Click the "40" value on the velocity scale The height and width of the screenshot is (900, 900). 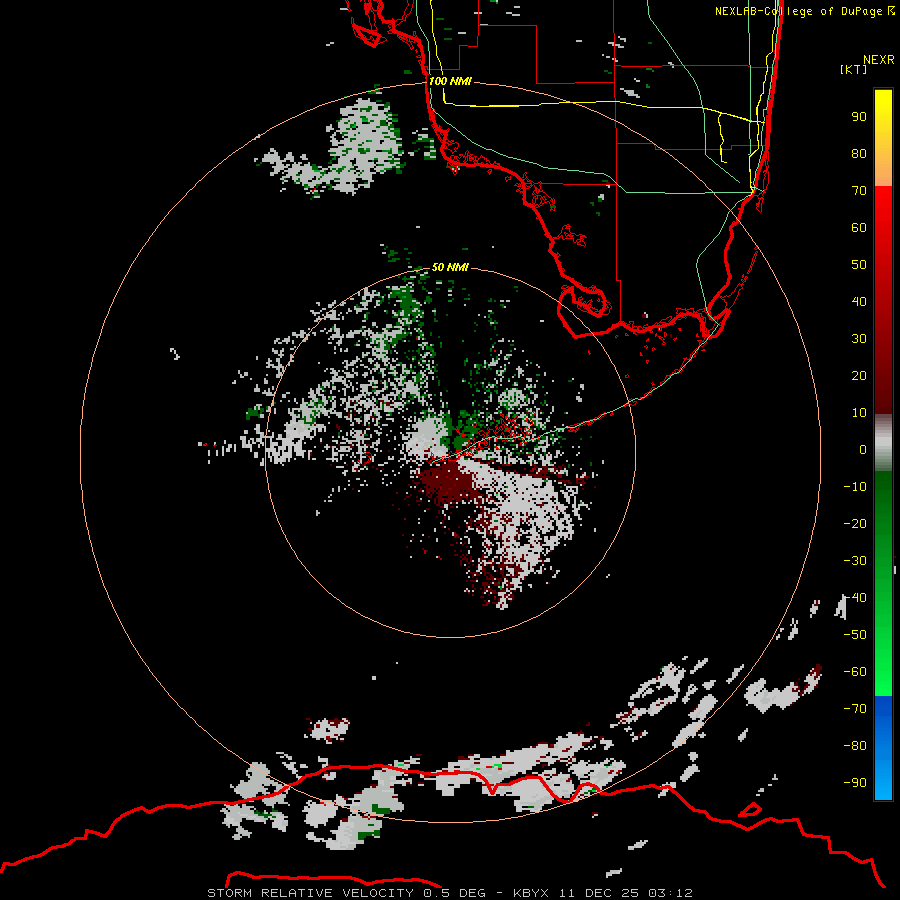pos(859,302)
